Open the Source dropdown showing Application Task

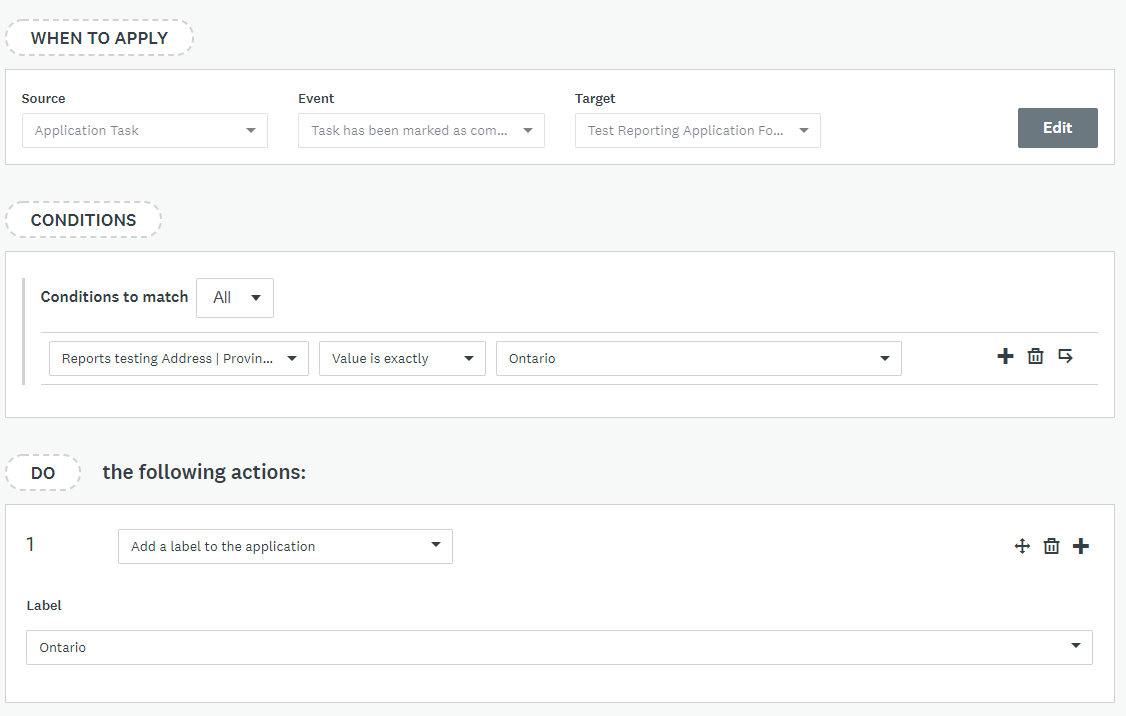click(145, 131)
